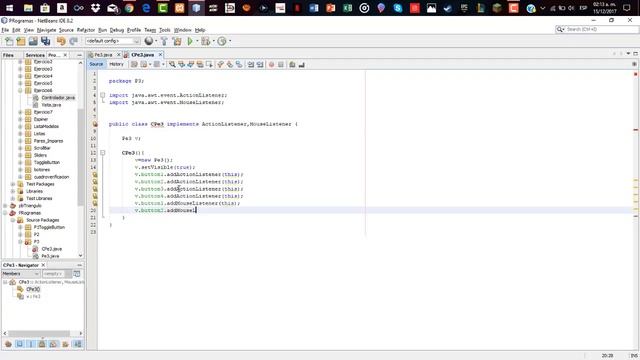Viewport: 640px width, 360px height.
Task: Switch to the Pe3.java editor tab
Action: [103, 55]
